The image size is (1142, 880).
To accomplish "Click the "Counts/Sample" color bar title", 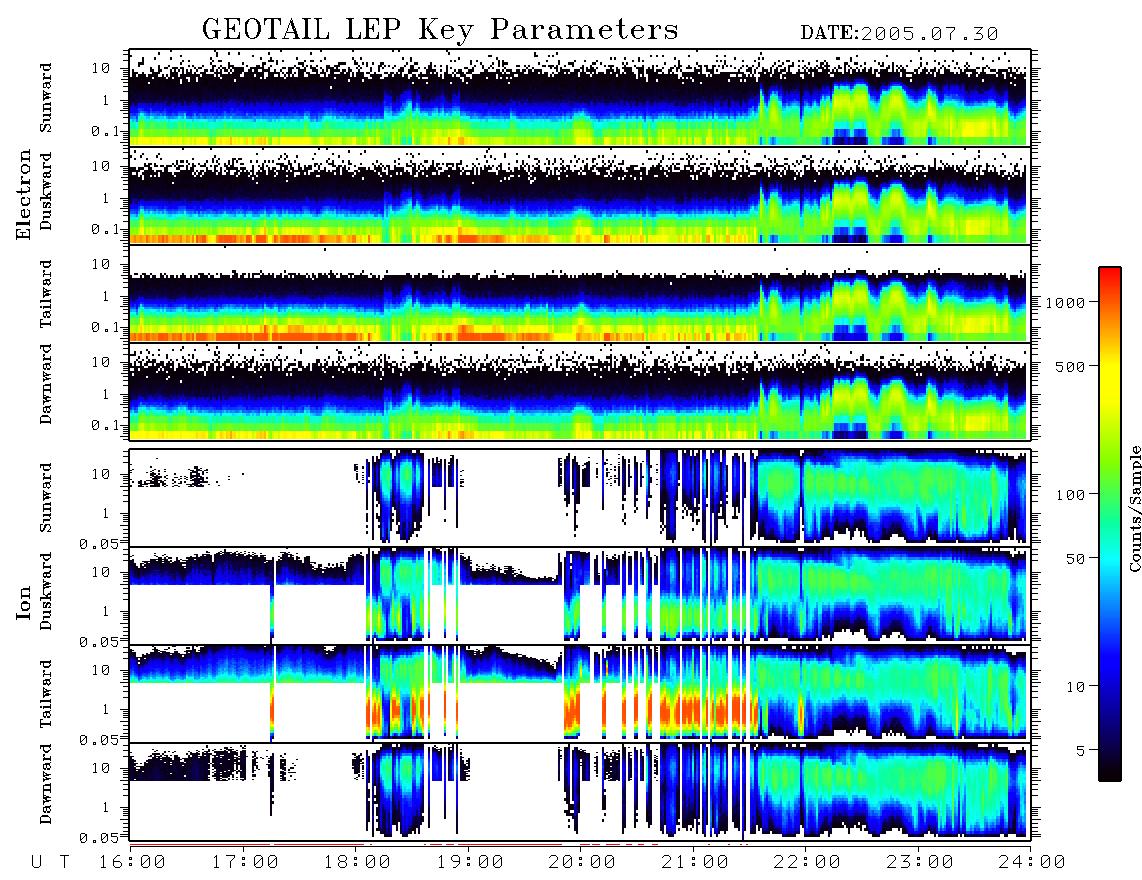I will (x=1135, y=509).
